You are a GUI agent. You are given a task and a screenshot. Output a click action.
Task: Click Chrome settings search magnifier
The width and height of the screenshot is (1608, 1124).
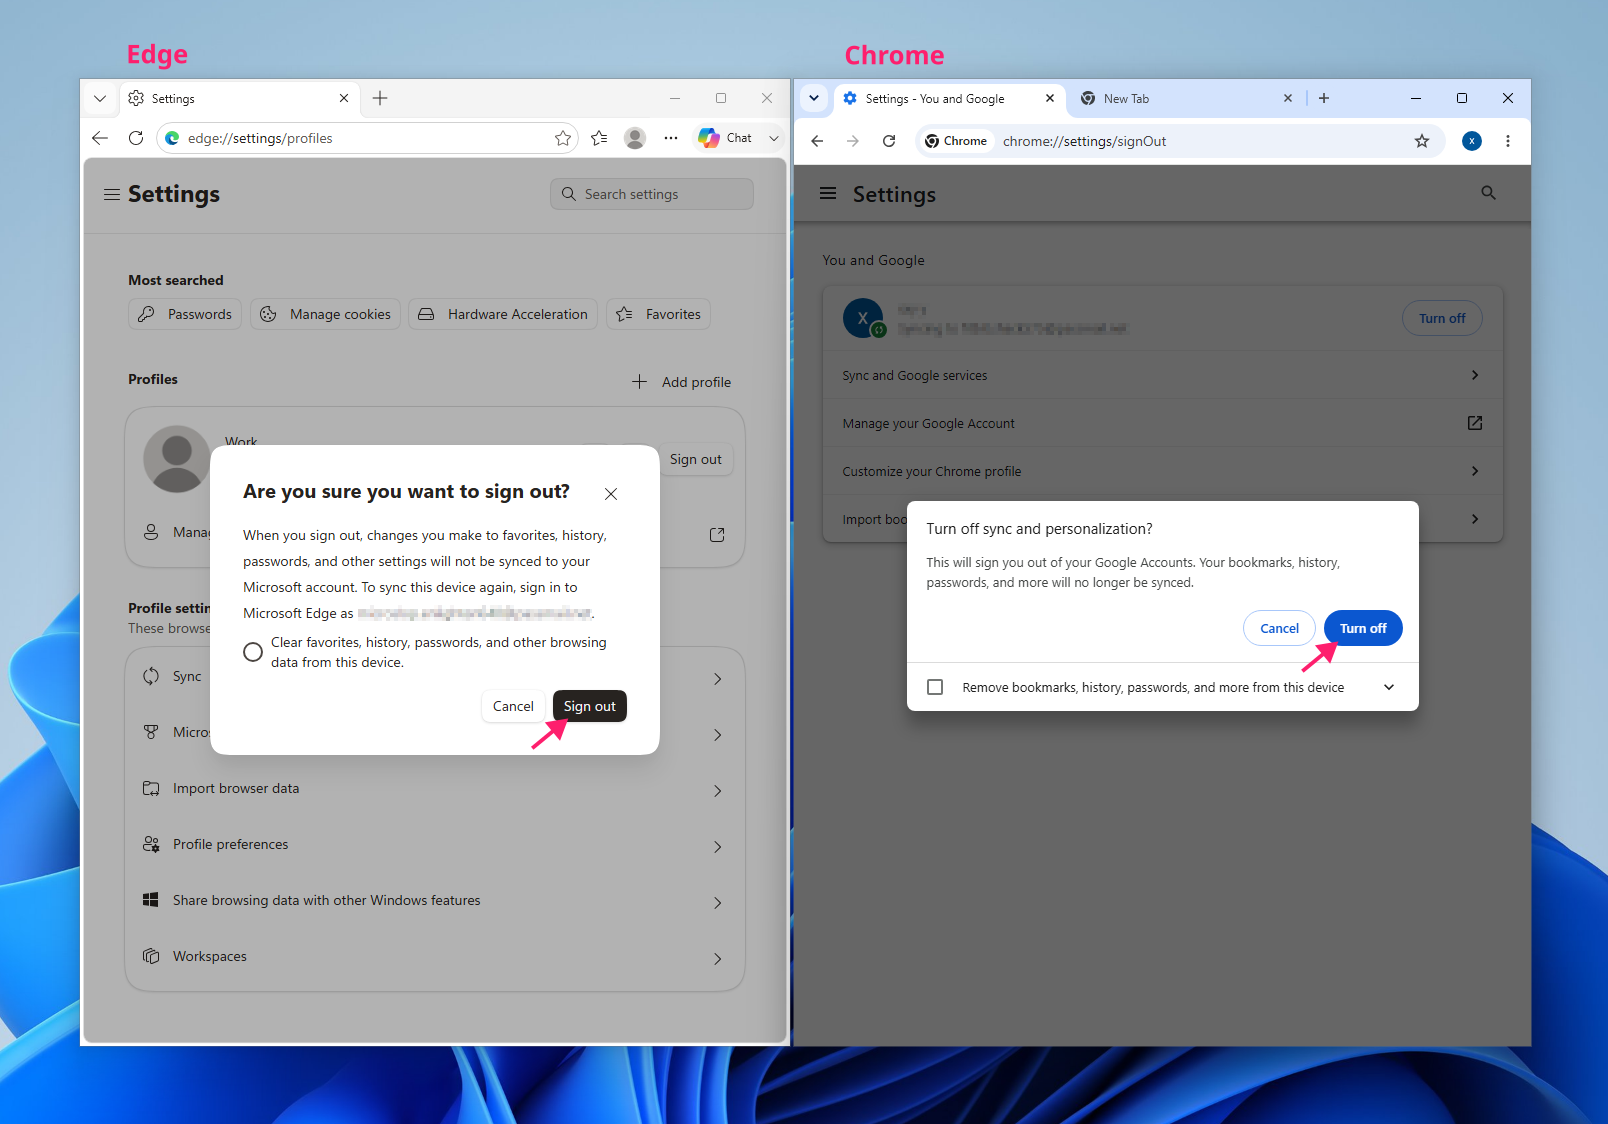pyautogui.click(x=1489, y=193)
